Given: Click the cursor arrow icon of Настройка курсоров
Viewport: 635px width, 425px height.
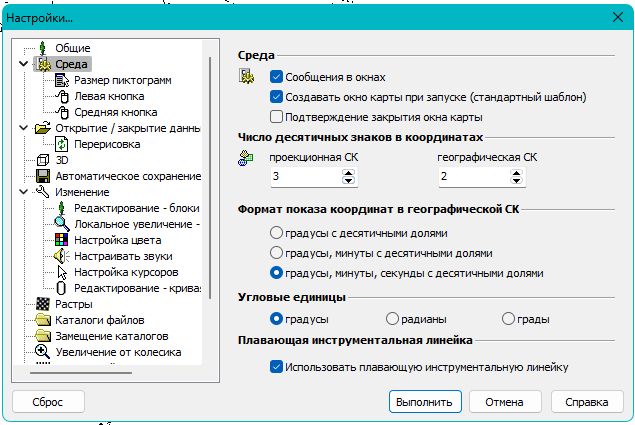Looking at the screenshot, I should tap(62, 272).
